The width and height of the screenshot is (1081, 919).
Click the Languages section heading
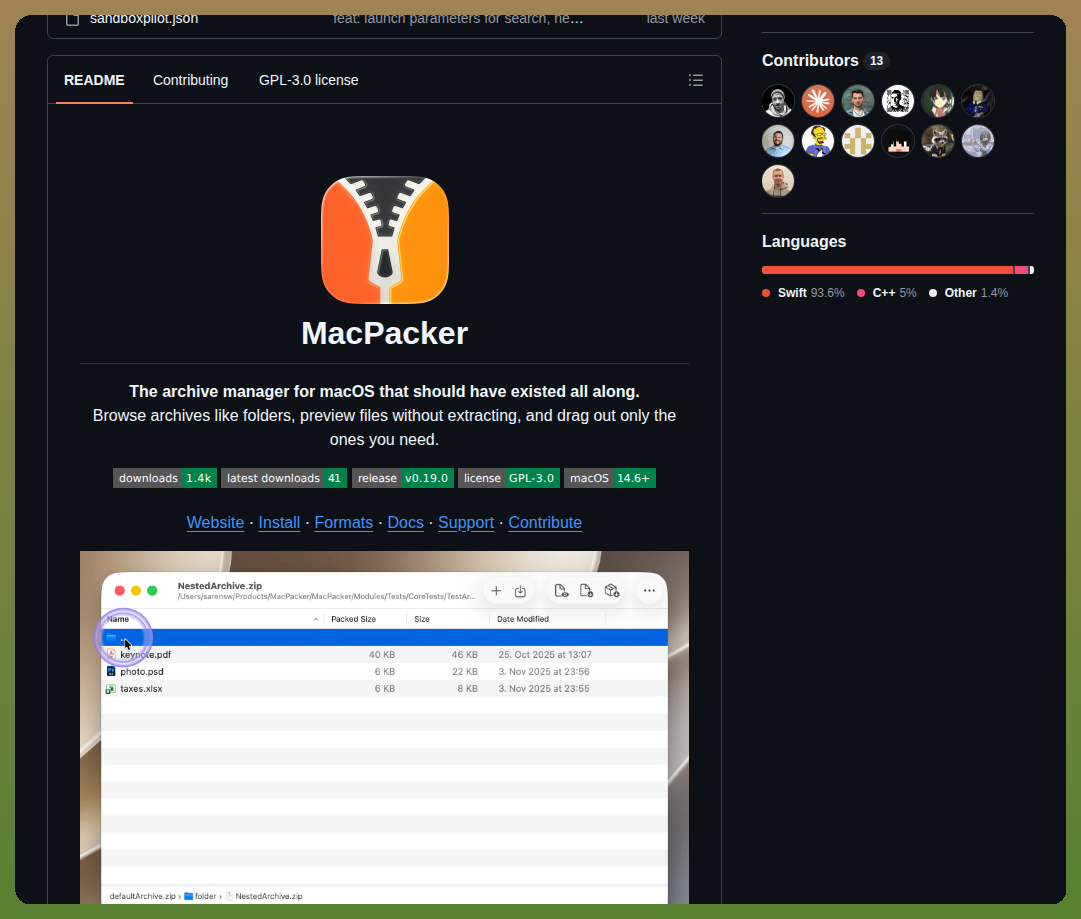[804, 241]
